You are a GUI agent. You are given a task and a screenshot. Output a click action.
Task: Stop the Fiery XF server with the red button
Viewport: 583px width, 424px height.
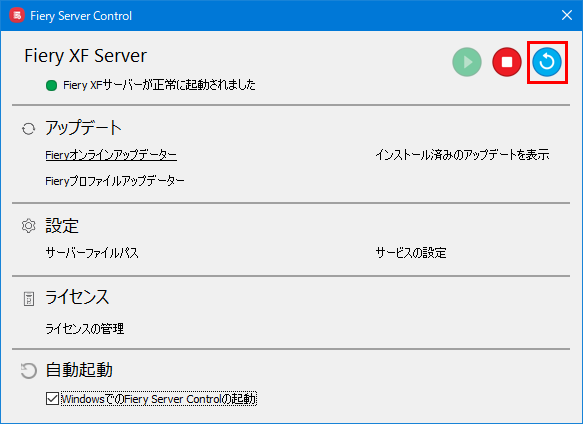[x=507, y=62]
